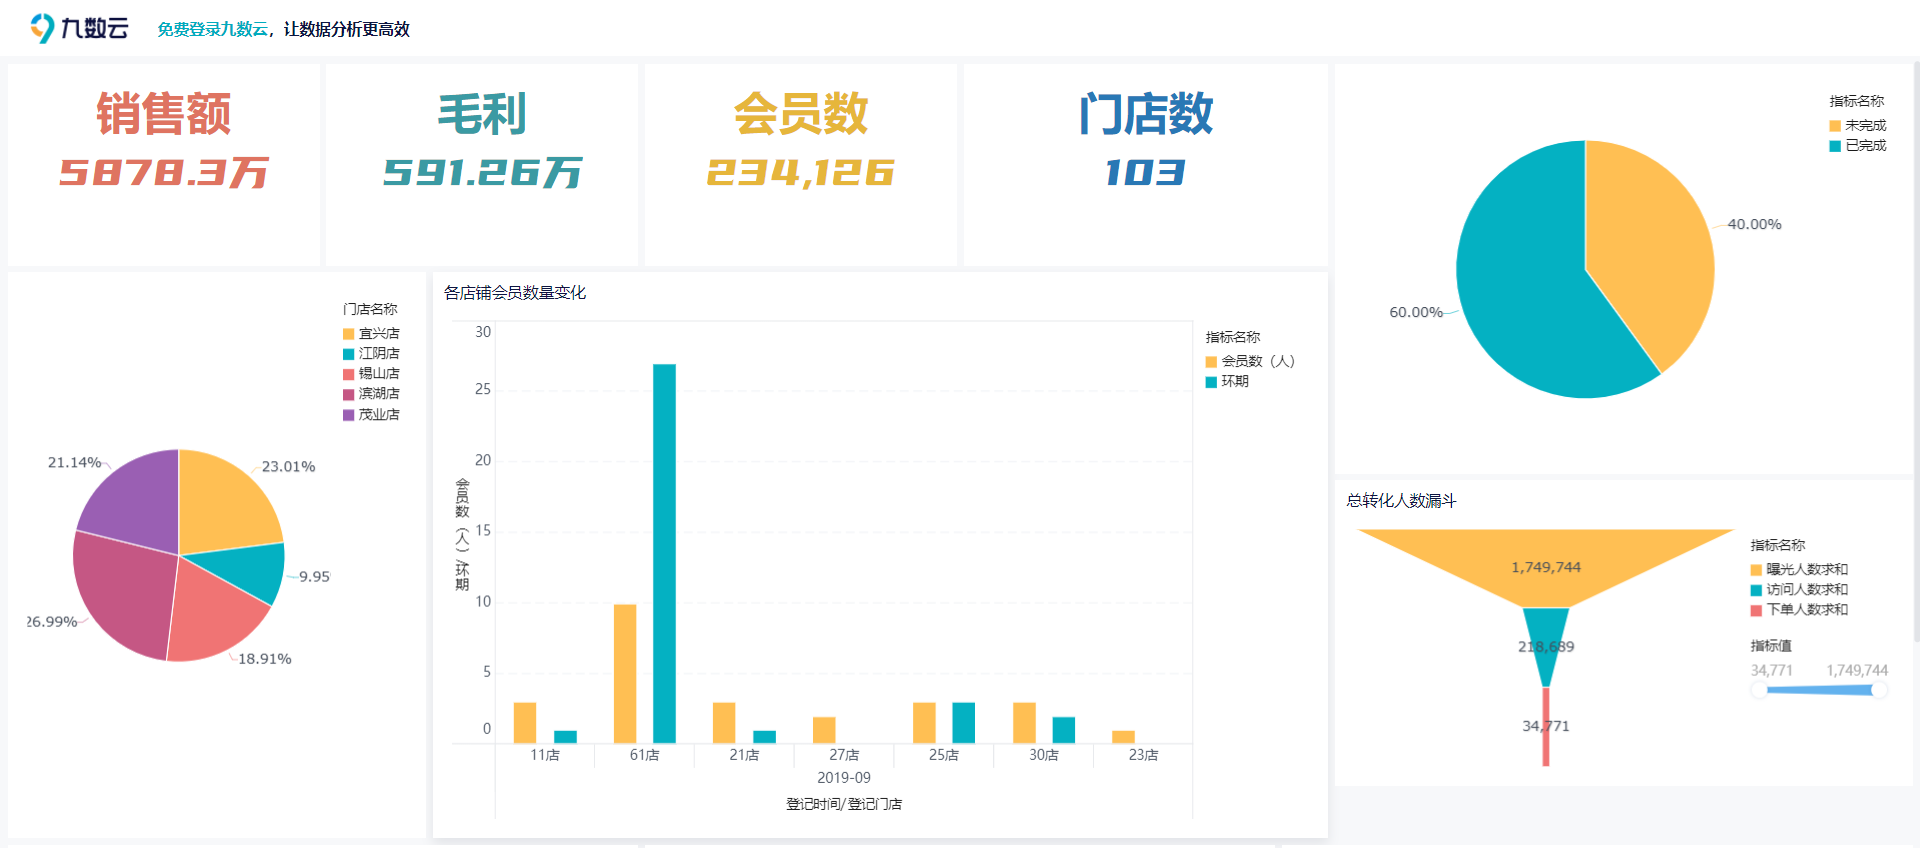Viewport: 1920px width, 848px height.
Task: Click the yellow bar for 23店
Action: (1124, 737)
